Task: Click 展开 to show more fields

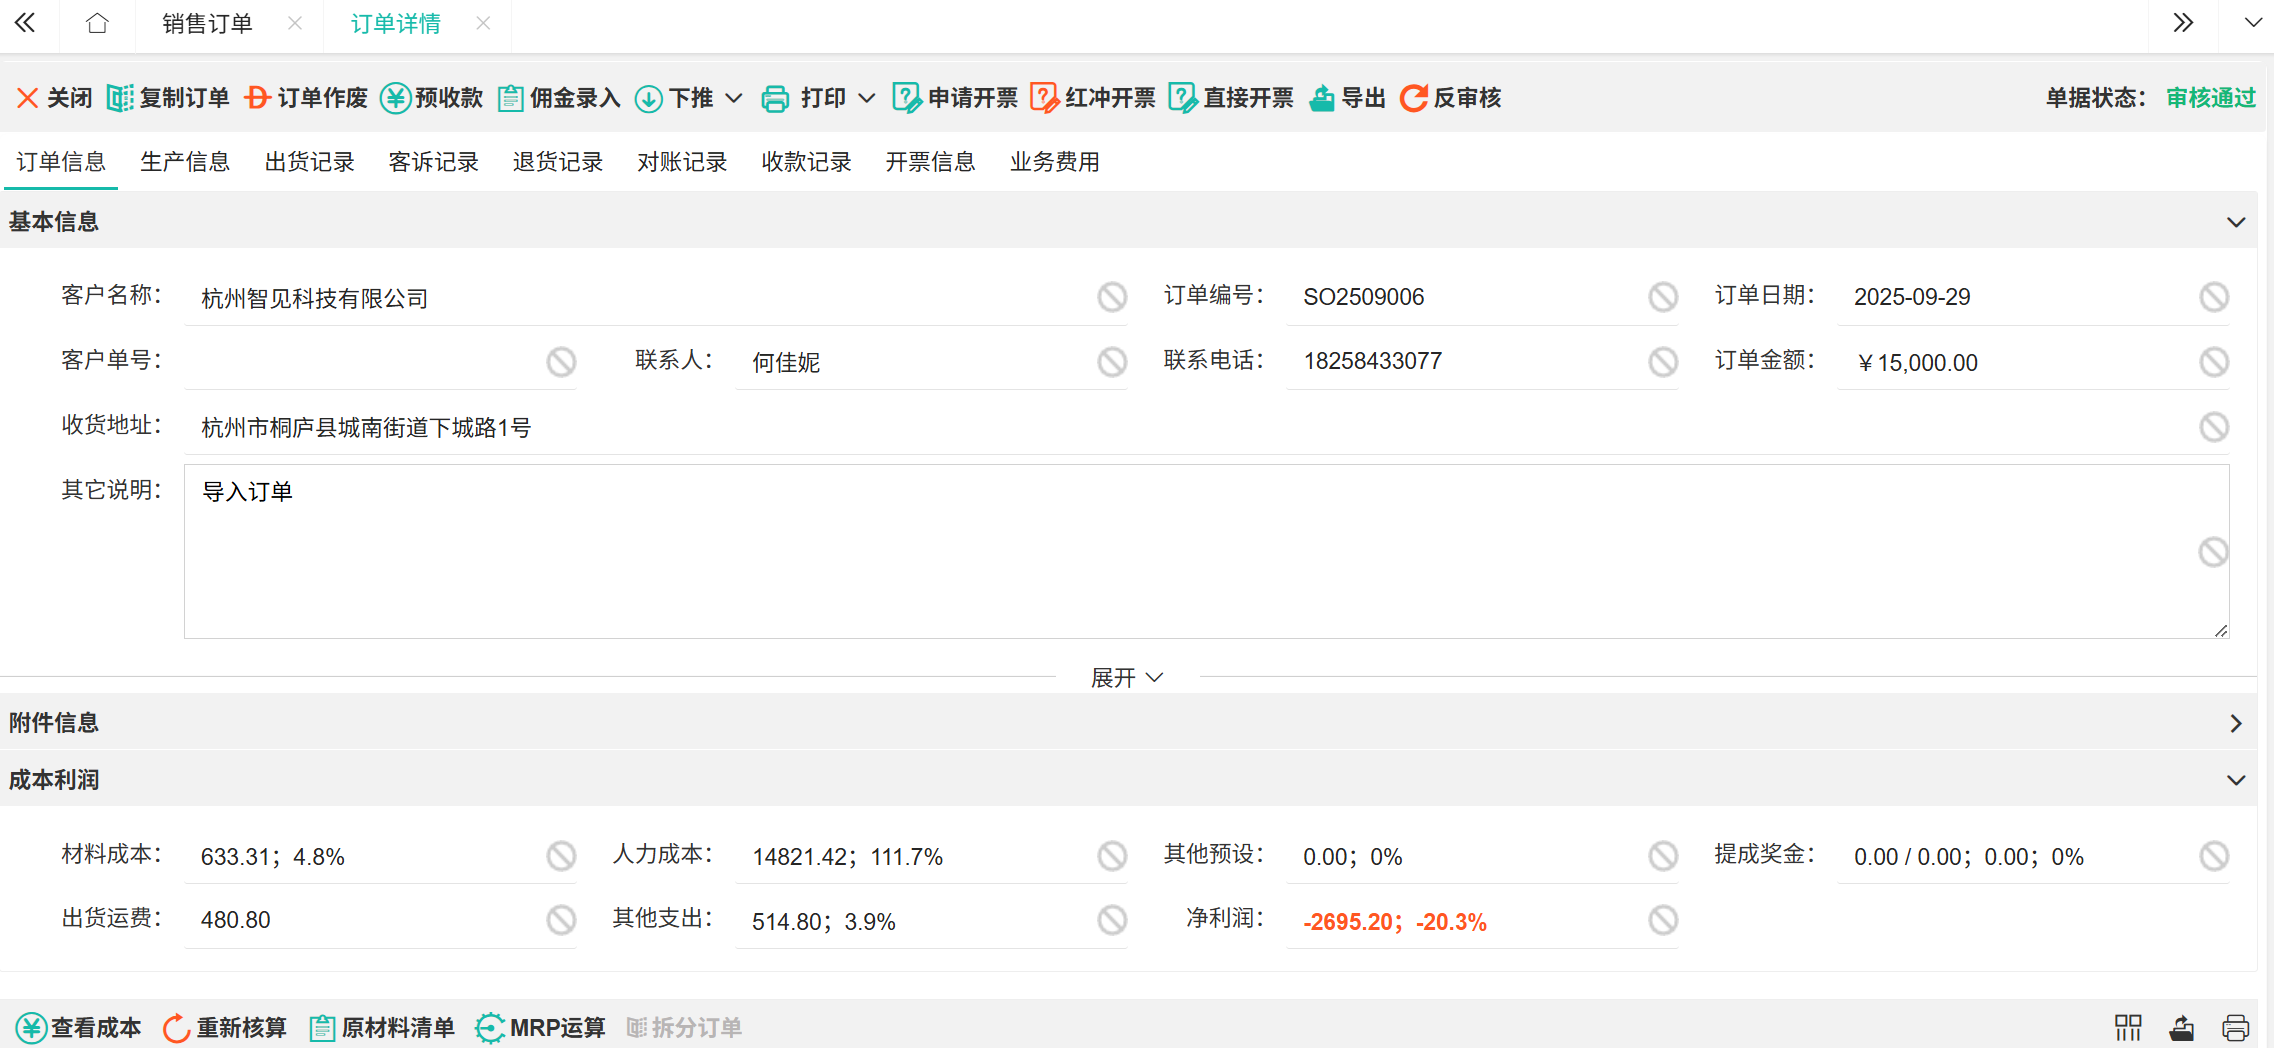Action: point(1126,678)
